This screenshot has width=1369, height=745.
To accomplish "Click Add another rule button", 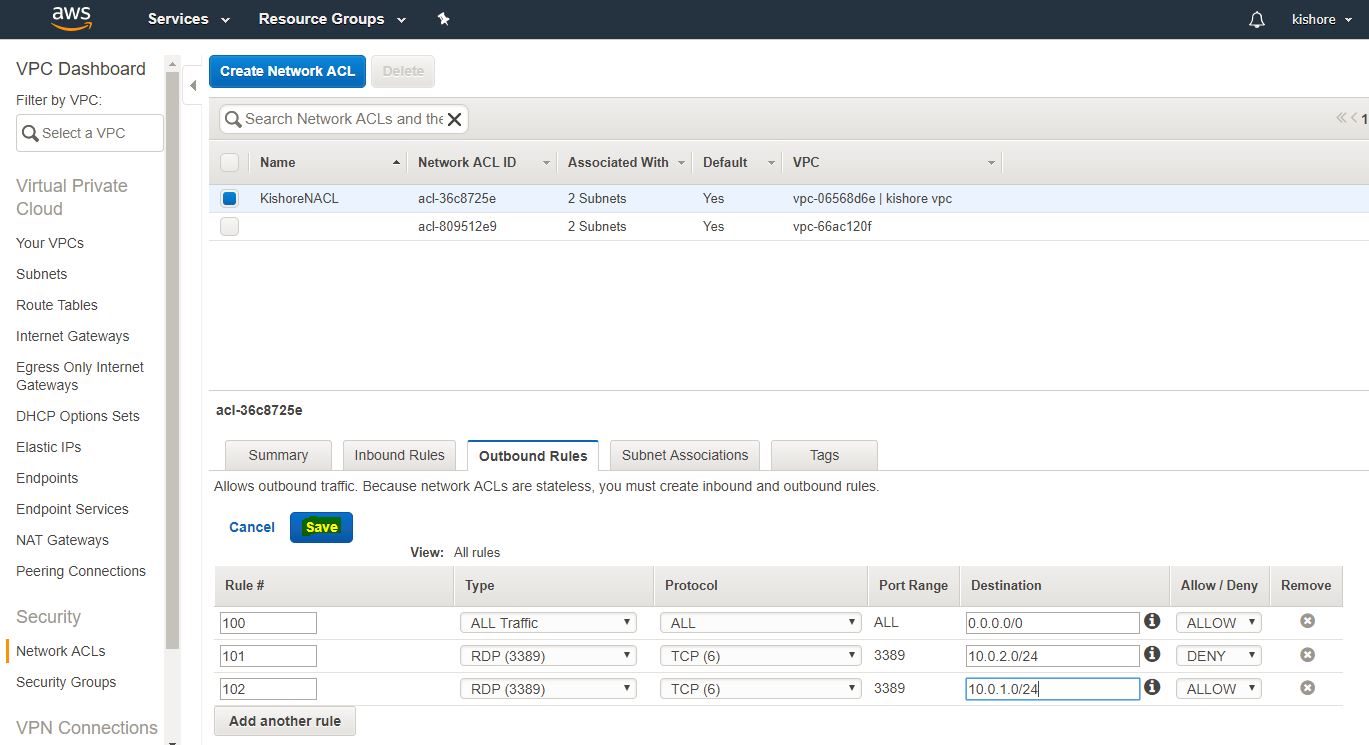I will point(285,721).
